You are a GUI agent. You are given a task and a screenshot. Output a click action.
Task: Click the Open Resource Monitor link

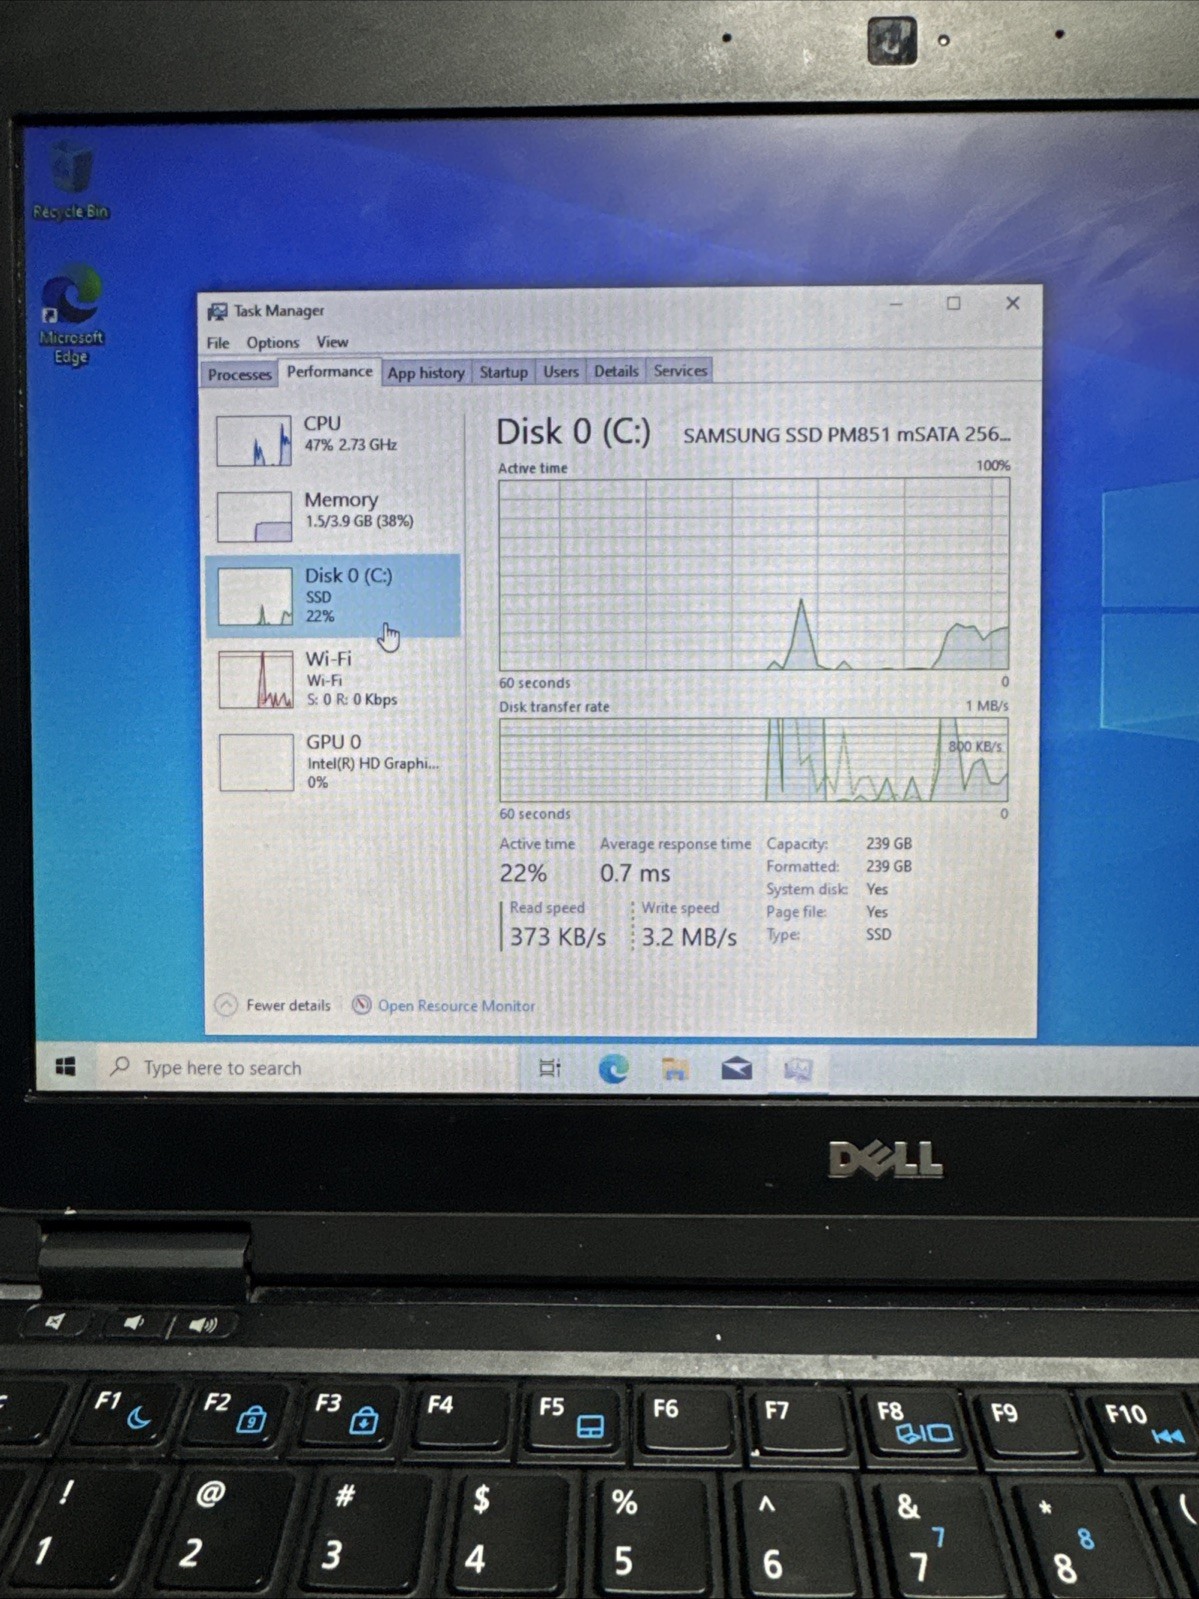coord(456,1006)
